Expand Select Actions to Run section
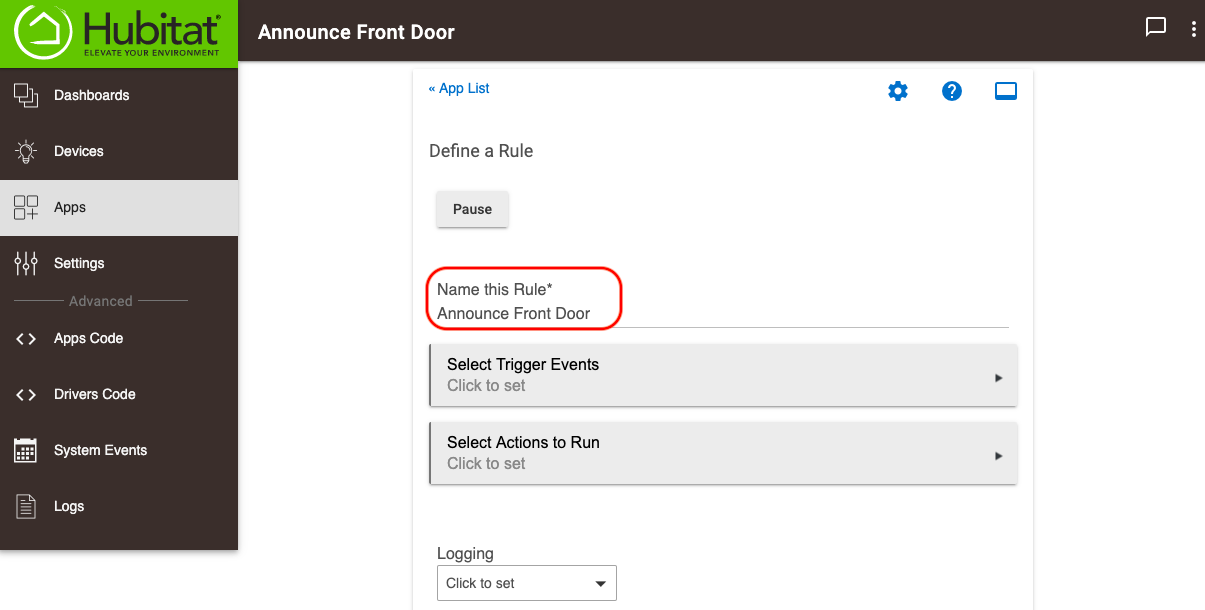 pyautogui.click(x=723, y=453)
